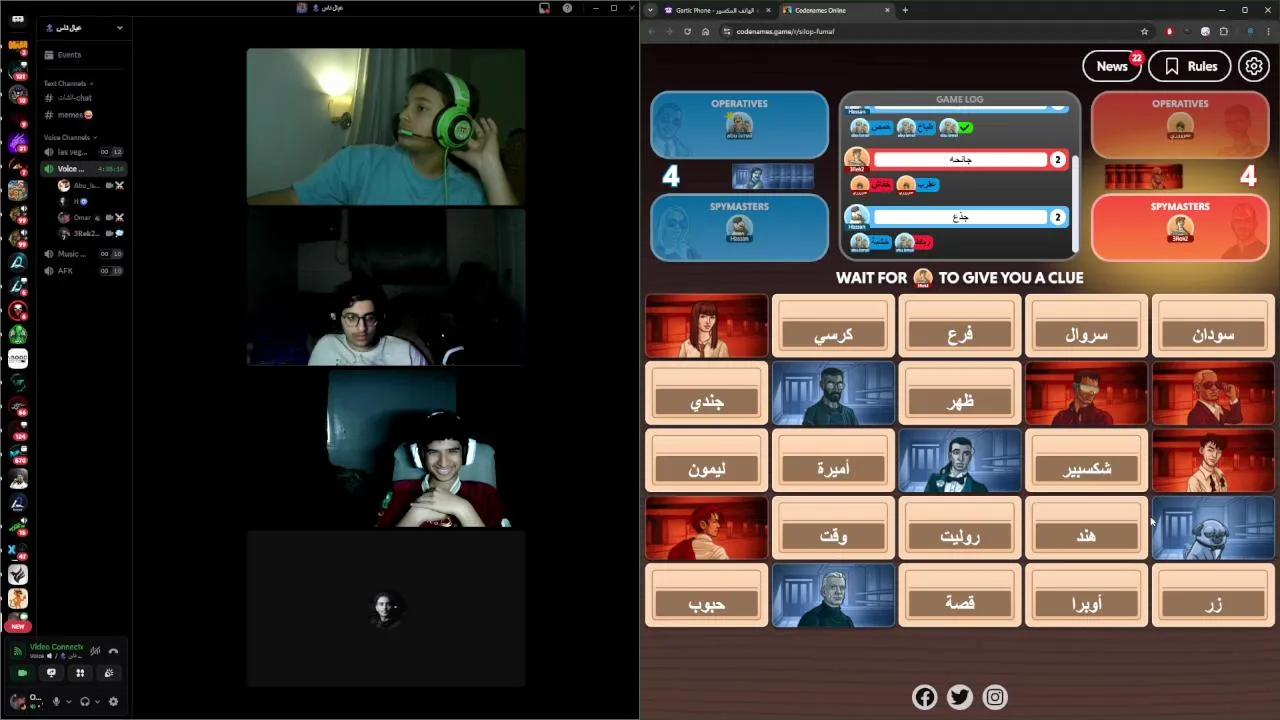
Task: Start Discord screen share
Action: coord(52,673)
